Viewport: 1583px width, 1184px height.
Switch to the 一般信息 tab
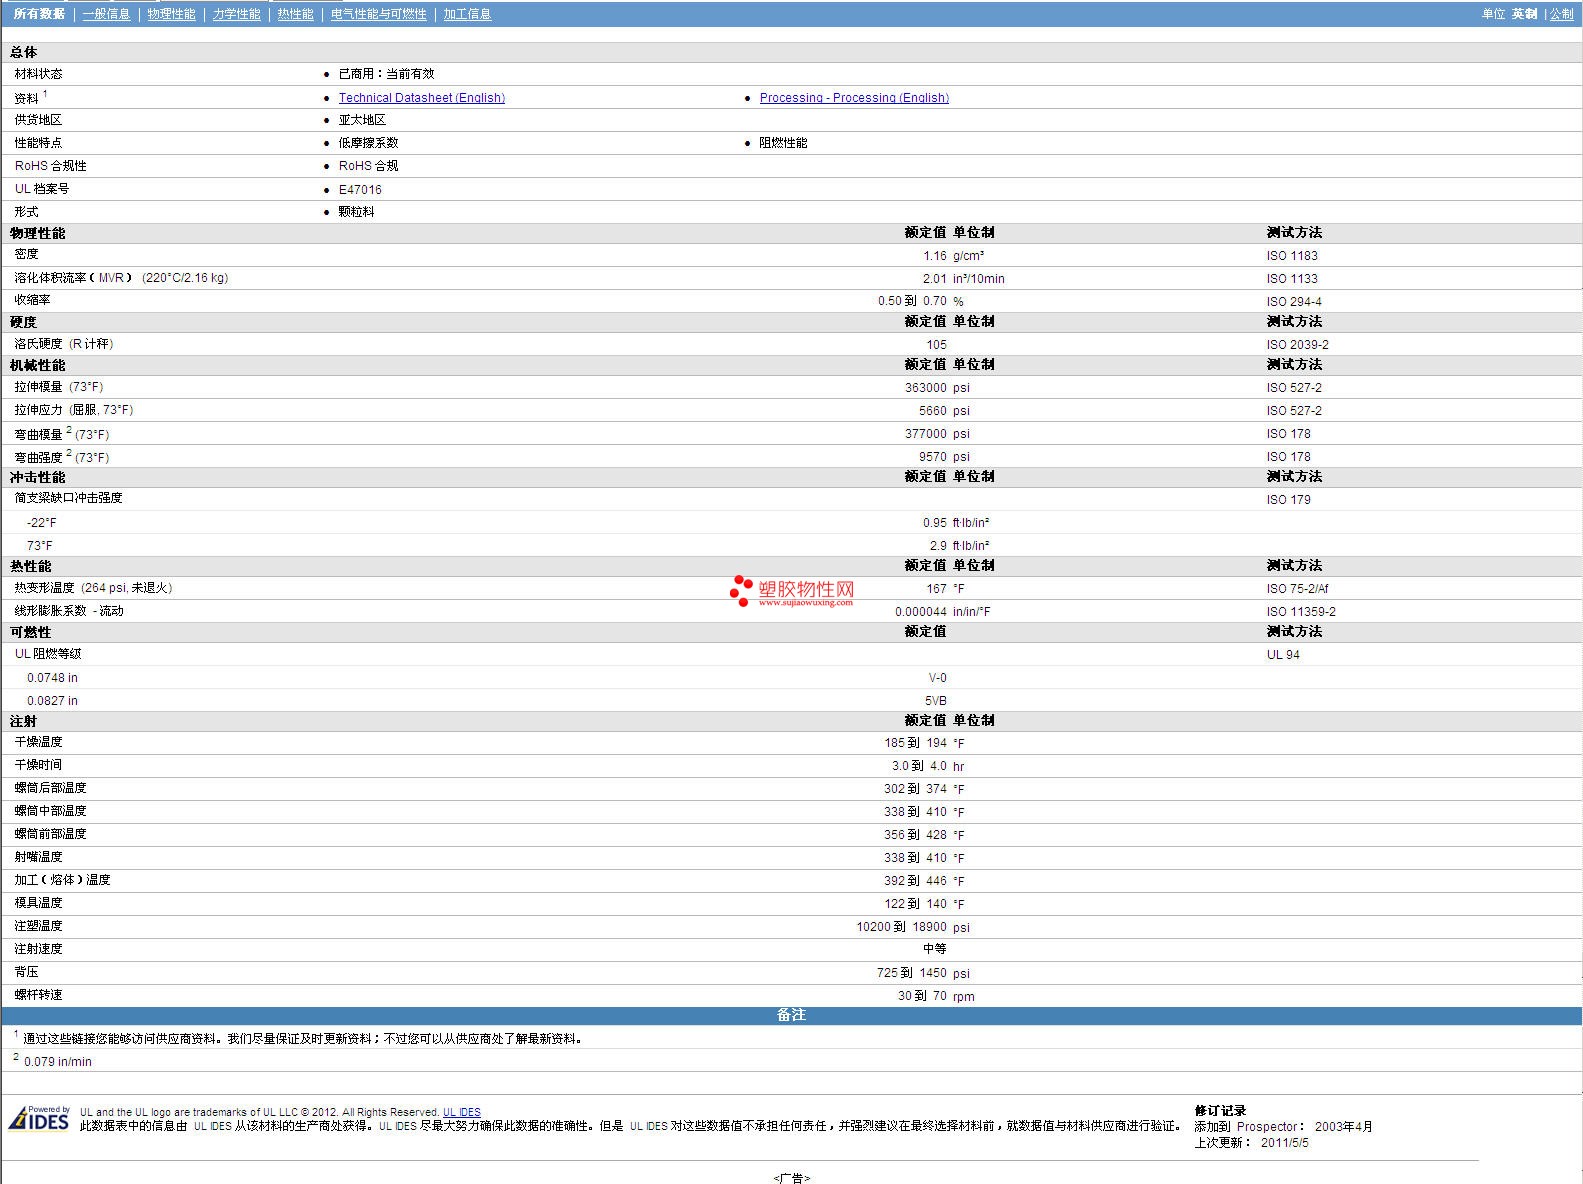[x=106, y=14]
